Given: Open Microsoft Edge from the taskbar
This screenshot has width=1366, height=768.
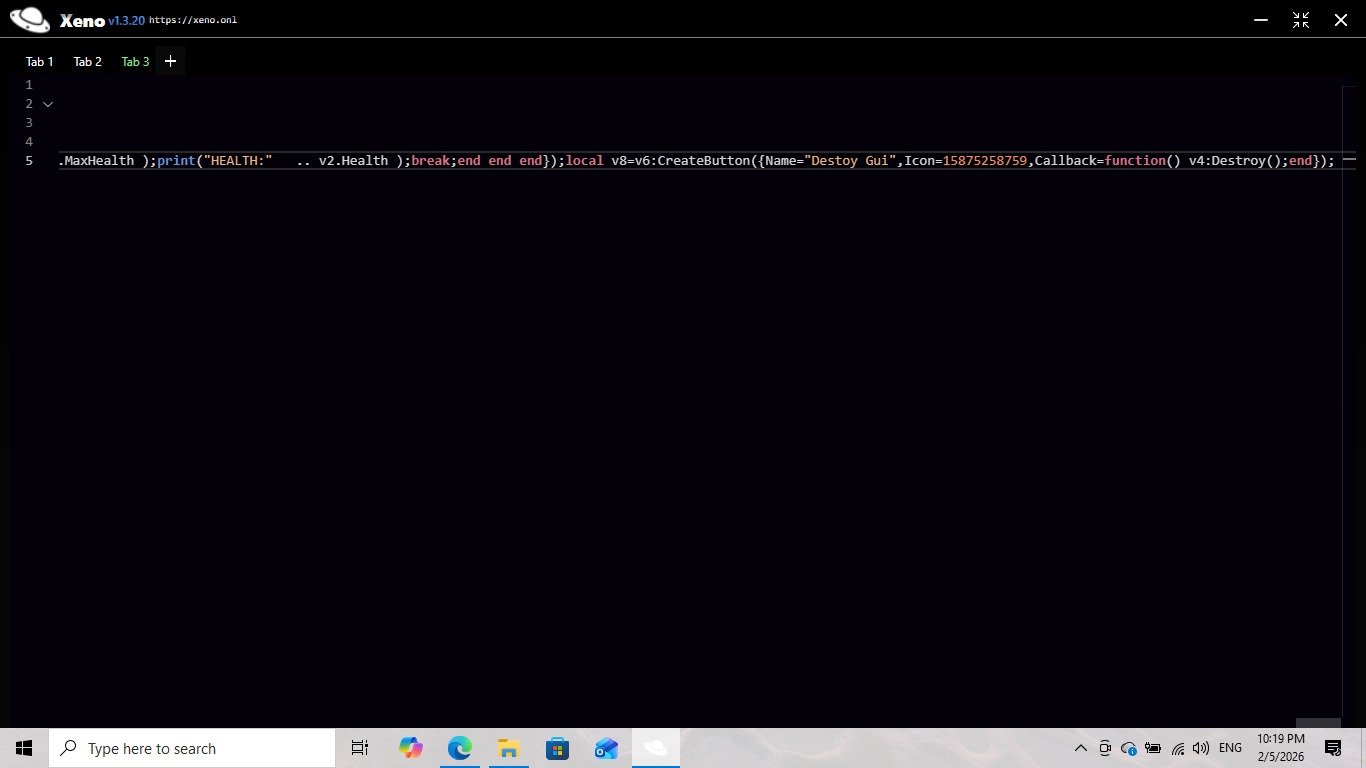Looking at the screenshot, I should (459, 748).
